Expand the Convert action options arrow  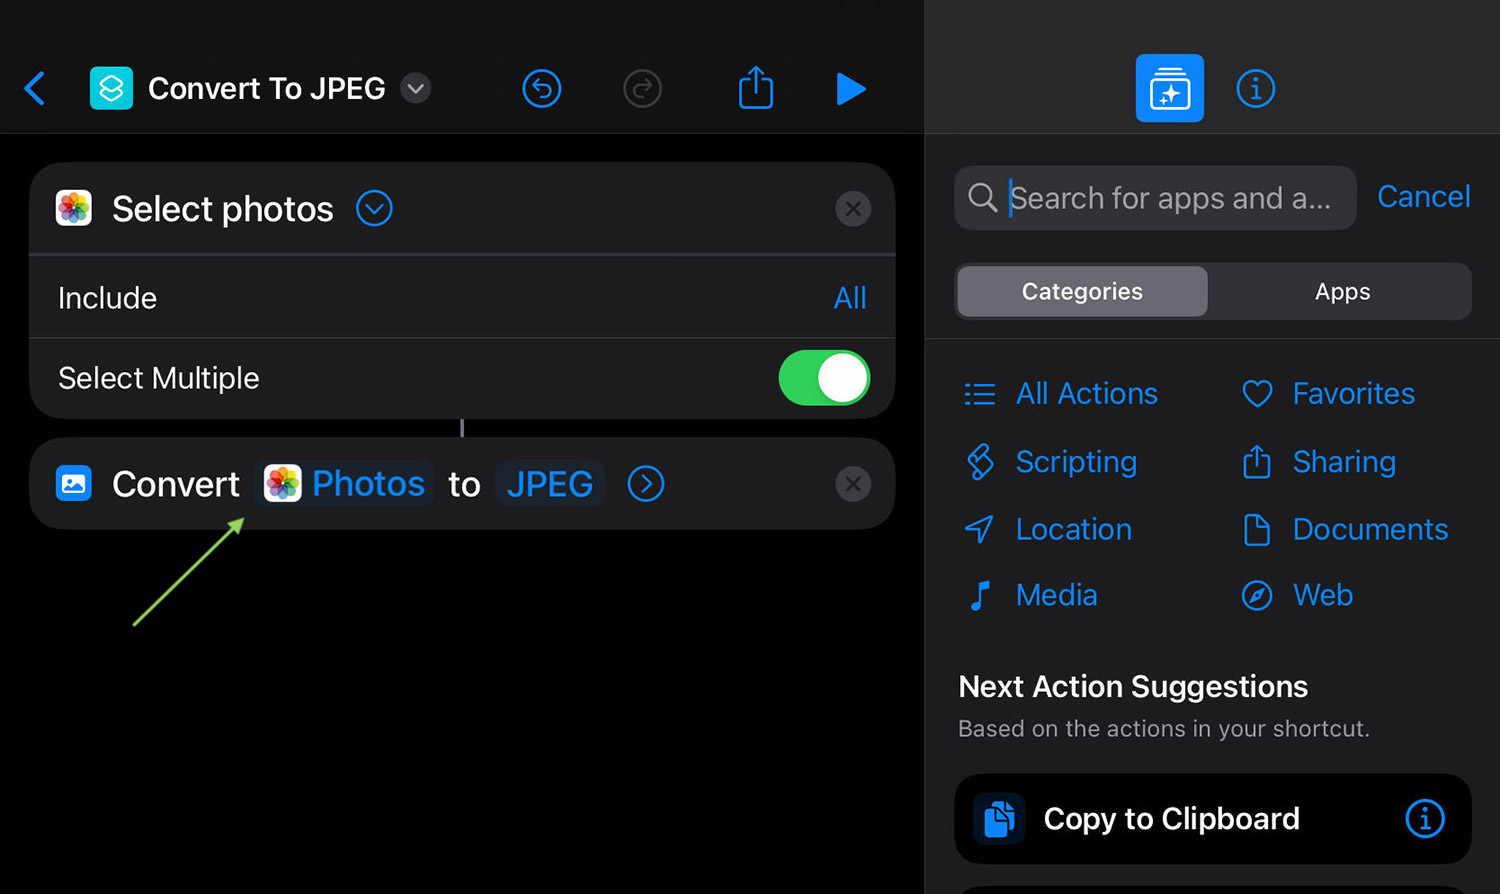tap(646, 484)
